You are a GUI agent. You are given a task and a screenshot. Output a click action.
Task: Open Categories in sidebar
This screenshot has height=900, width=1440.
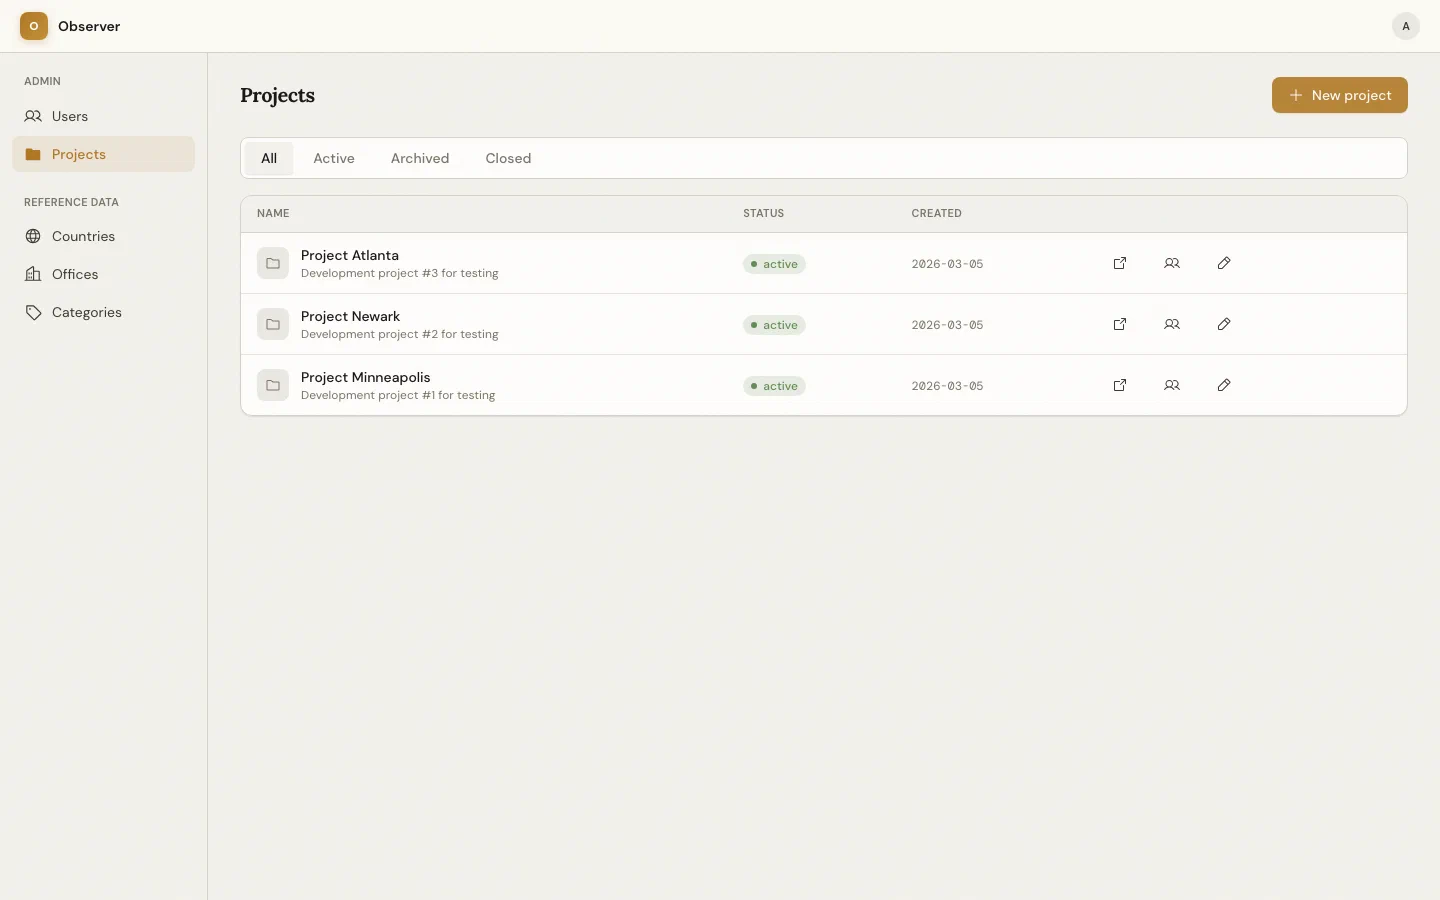86,312
